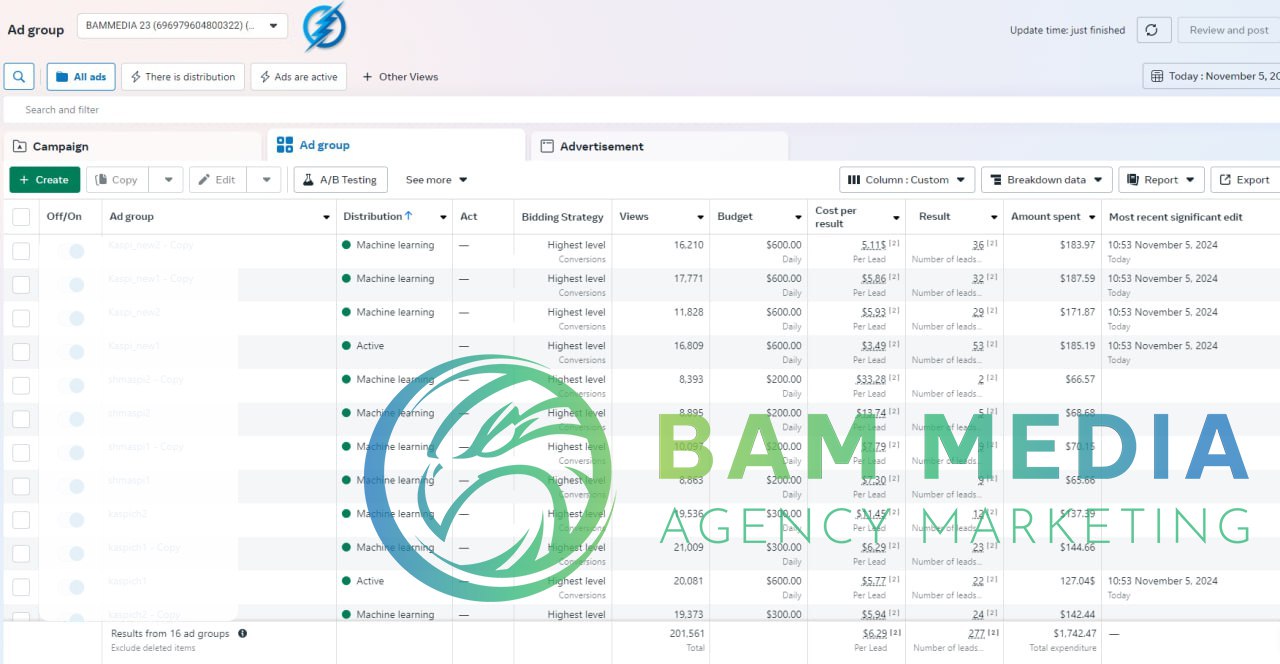Open the Breakdown data dropdown
Screen dimensions: 1280x664
(x=1047, y=180)
